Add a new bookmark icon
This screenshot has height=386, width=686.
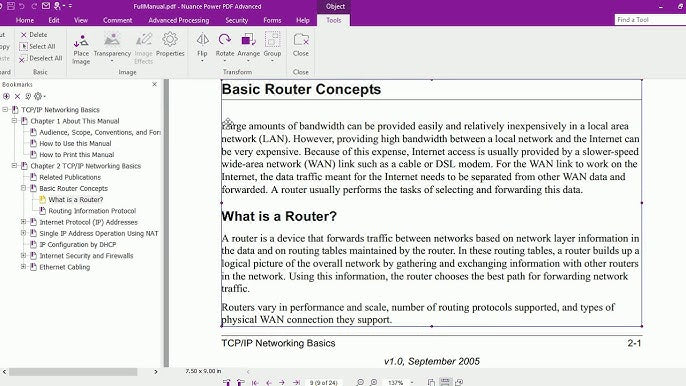pyautogui.click(x=6, y=96)
